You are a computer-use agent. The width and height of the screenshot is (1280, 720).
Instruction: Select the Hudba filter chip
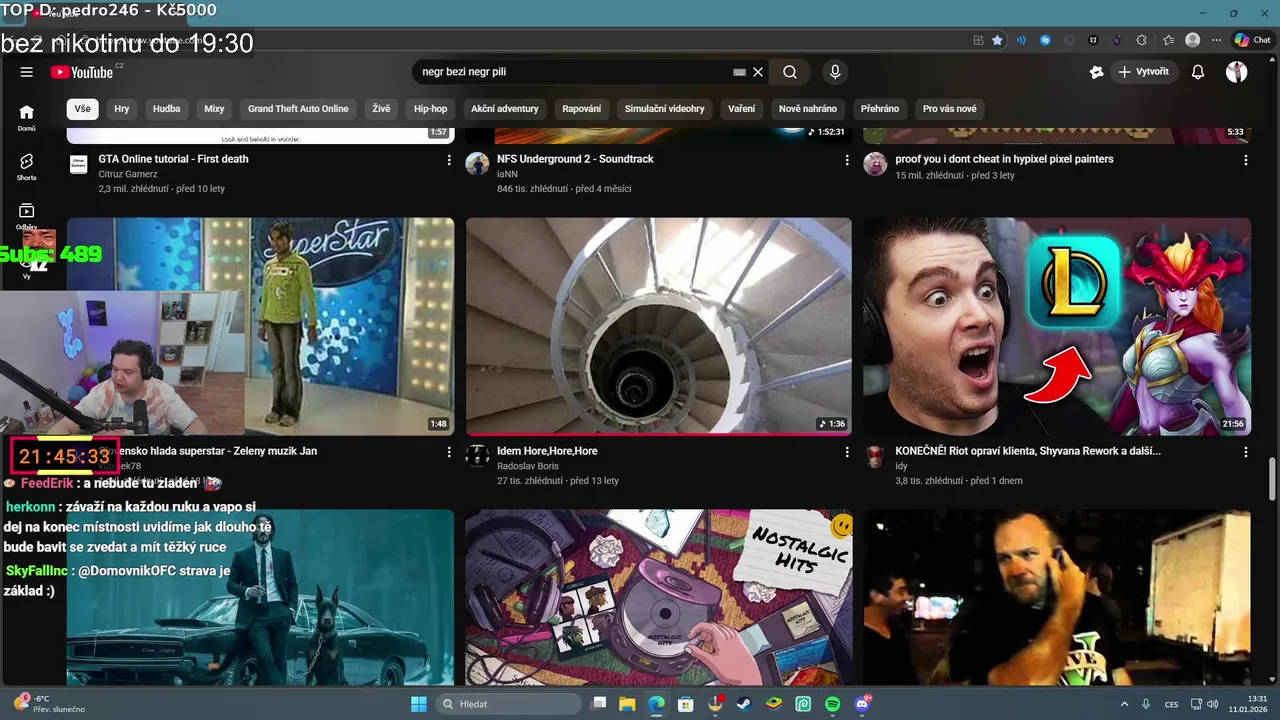tap(167, 109)
